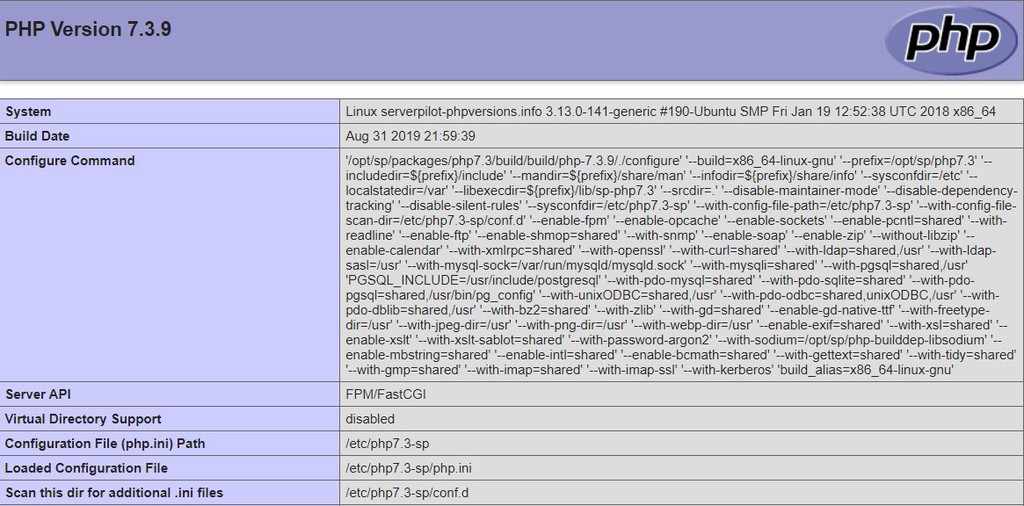1024x506 pixels.
Task: Click the '/etc/php7.3-sp/php.ini' value
Action: click(409, 468)
